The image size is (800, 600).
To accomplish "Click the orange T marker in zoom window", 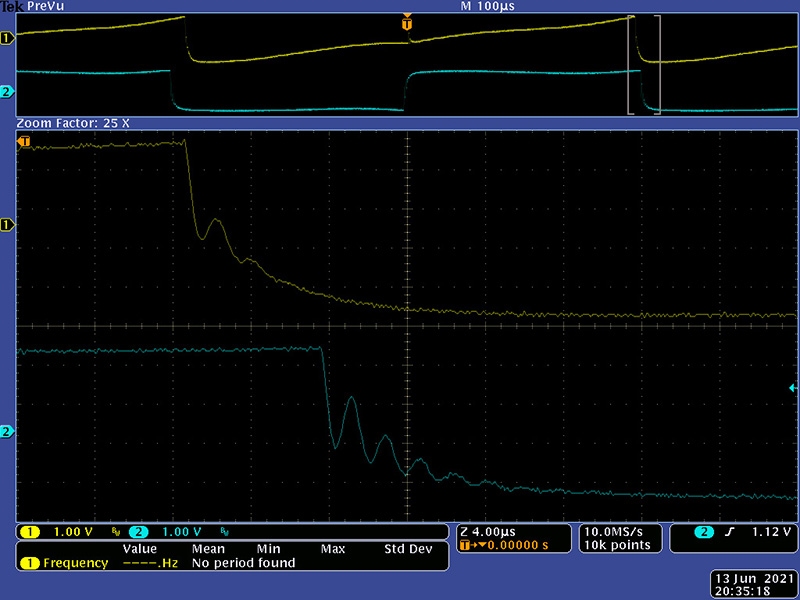I will coord(24,144).
